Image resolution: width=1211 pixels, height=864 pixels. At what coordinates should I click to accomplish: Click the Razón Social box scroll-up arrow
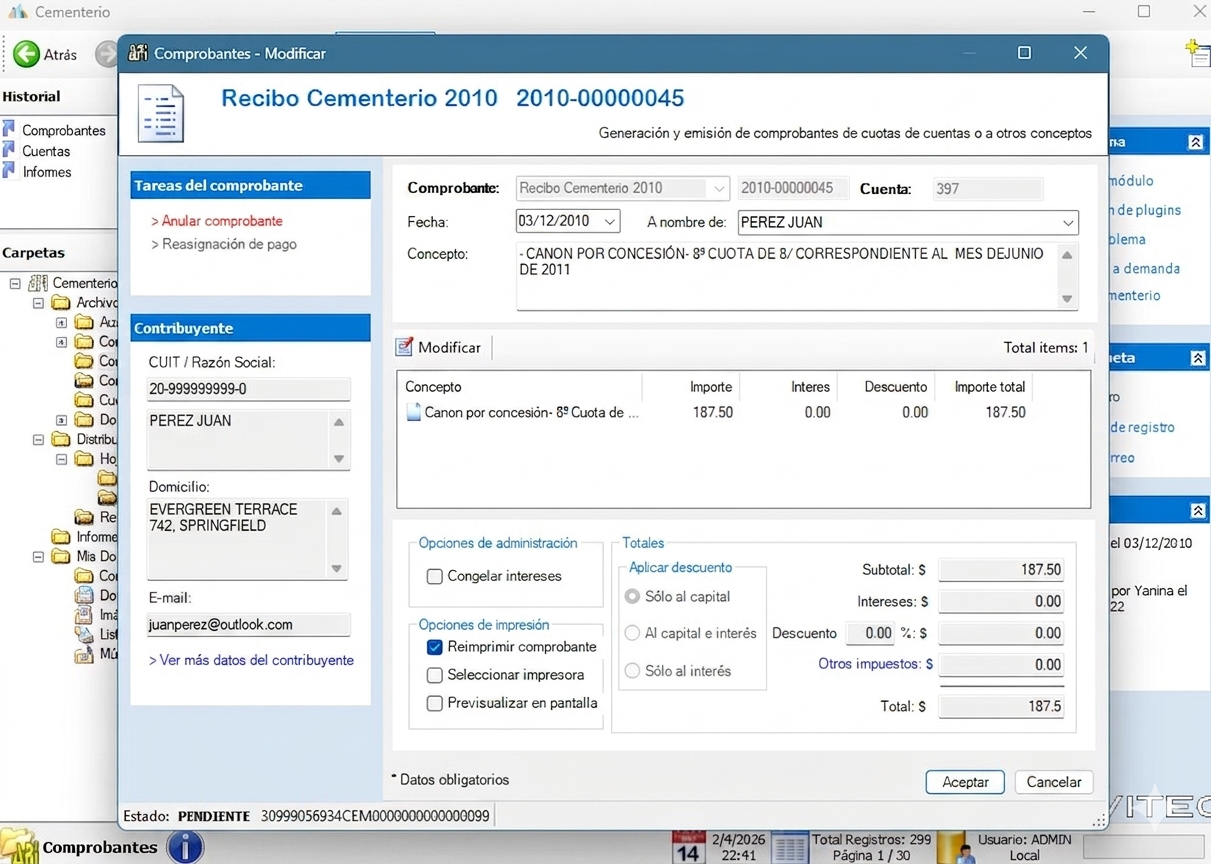pyautogui.click(x=338, y=422)
